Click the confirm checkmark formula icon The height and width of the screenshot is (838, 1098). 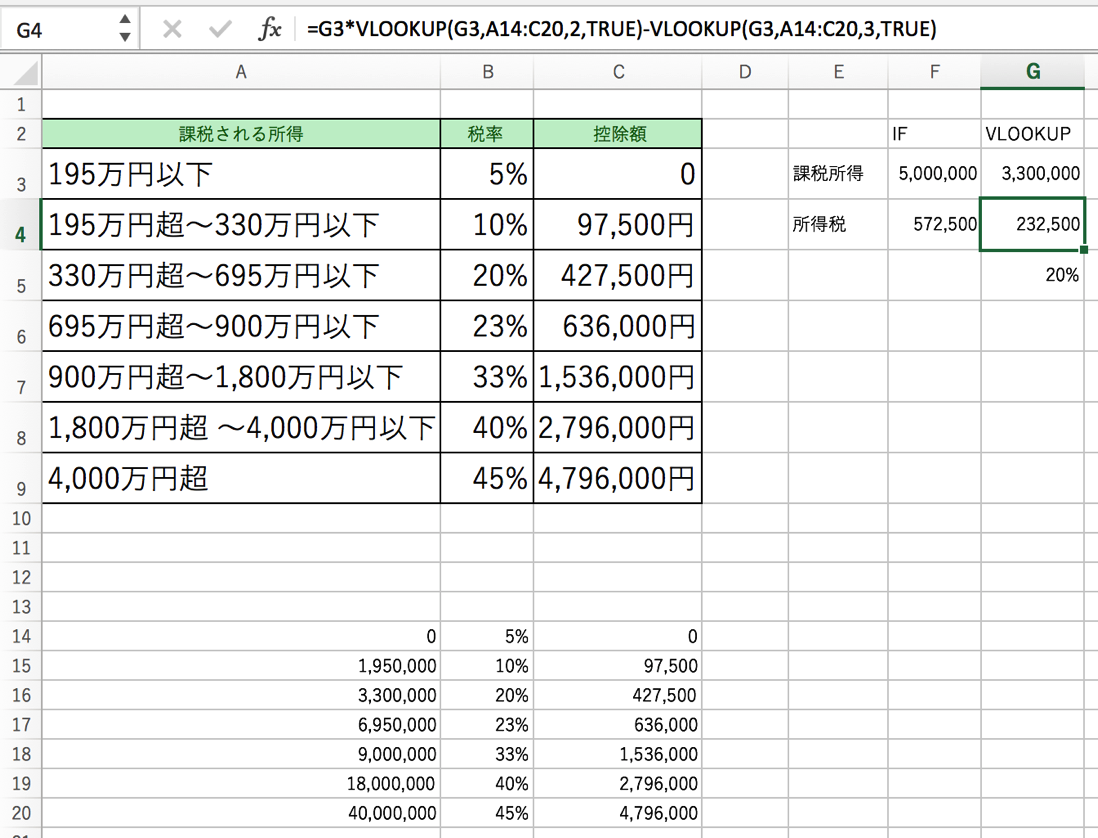(x=220, y=29)
